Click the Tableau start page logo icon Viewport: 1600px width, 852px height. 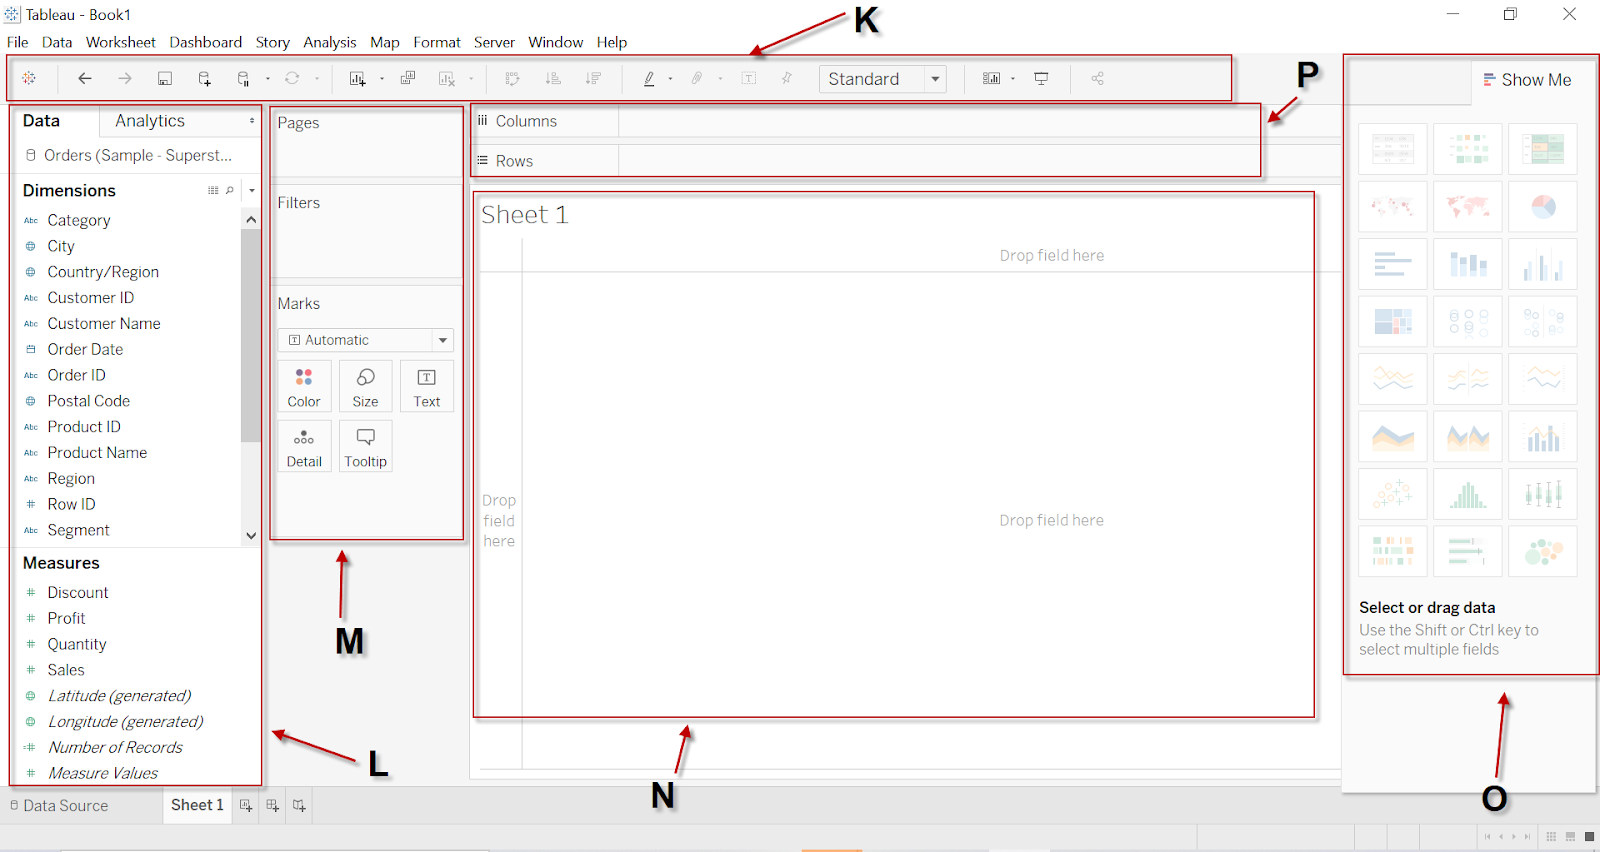29,78
